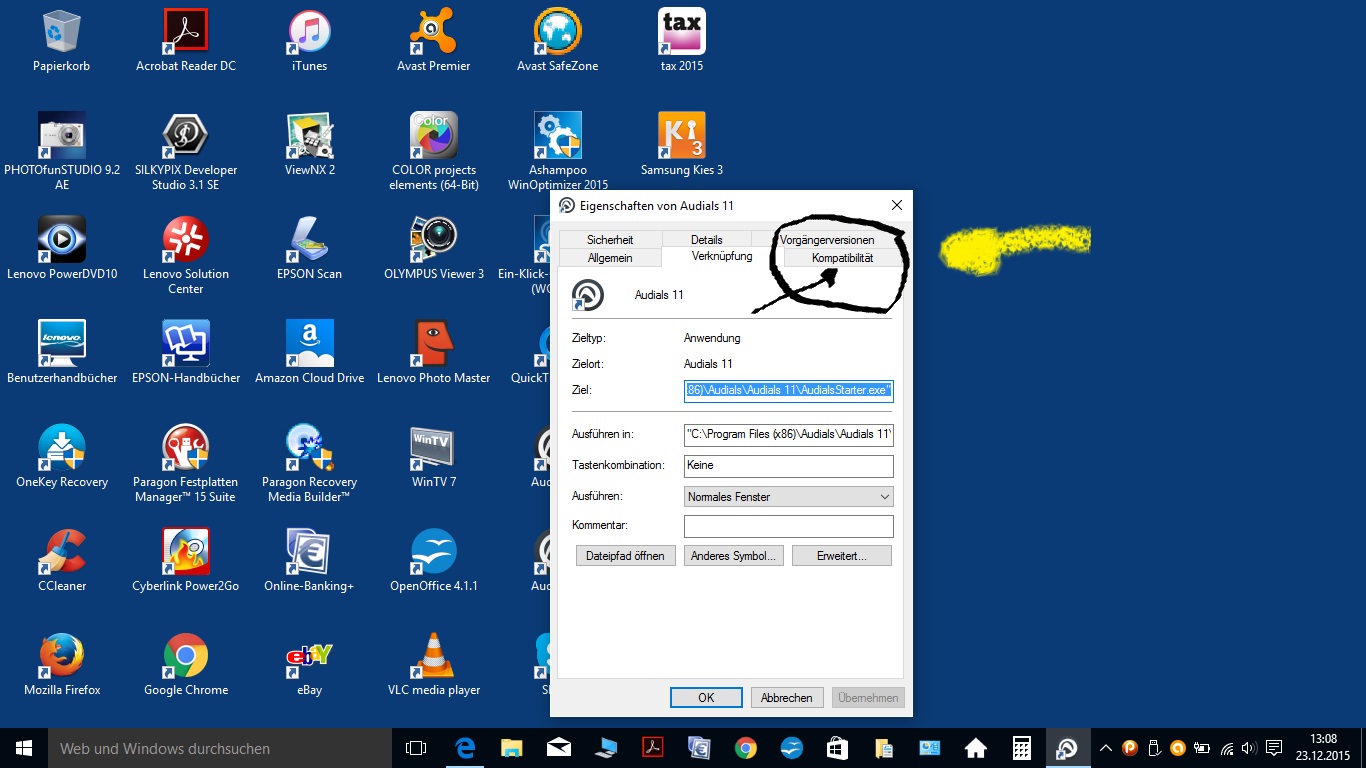Select VLC media player shortcut
Screen dimensions: 1366x768
pyautogui.click(x=434, y=665)
